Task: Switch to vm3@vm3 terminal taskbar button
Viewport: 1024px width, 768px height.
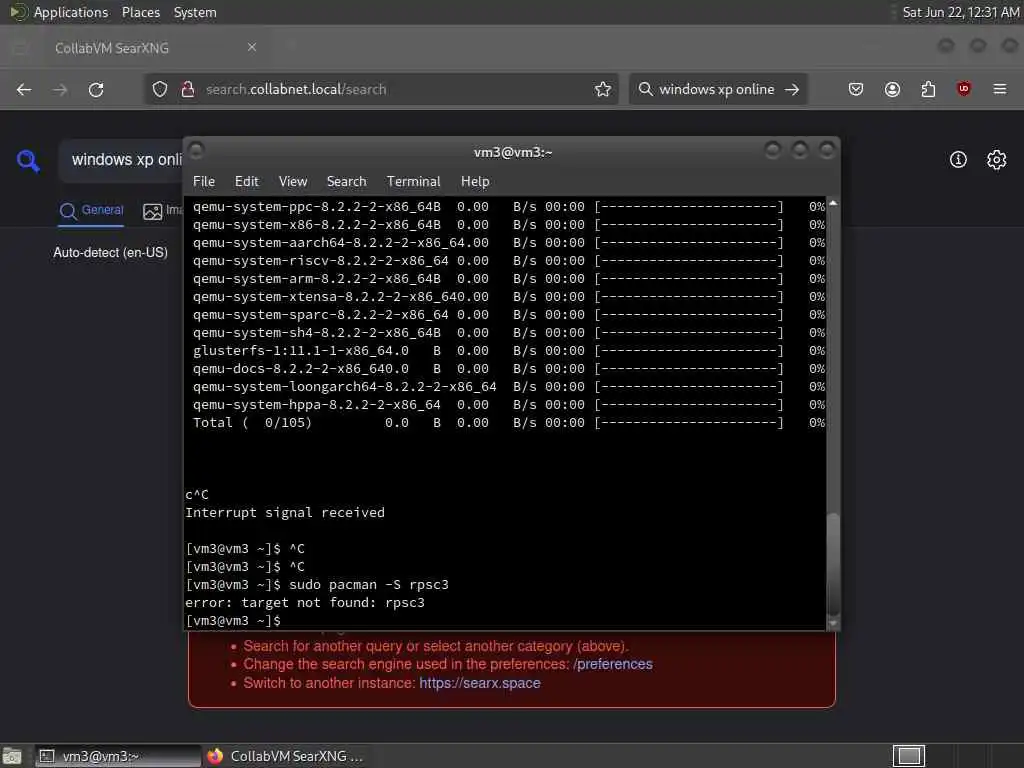Action: click(x=118, y=756)
